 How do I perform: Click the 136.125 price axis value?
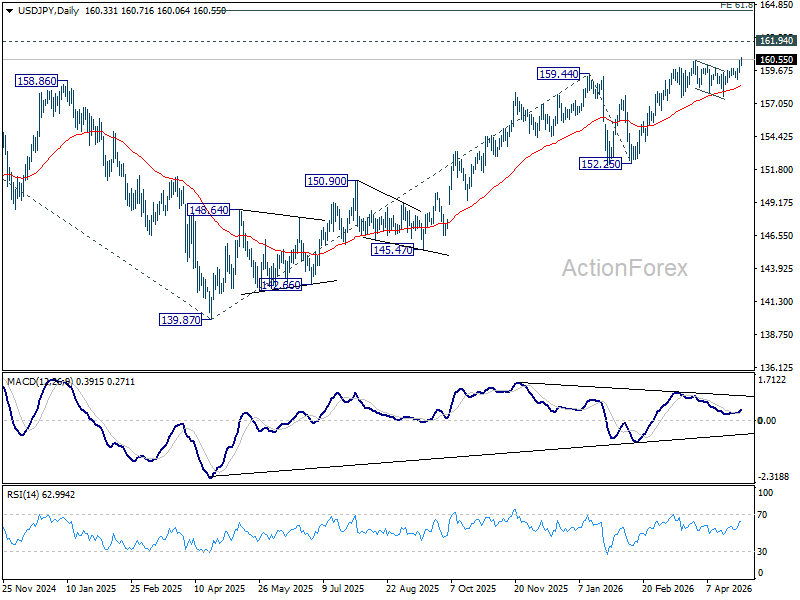coord(777,367)
